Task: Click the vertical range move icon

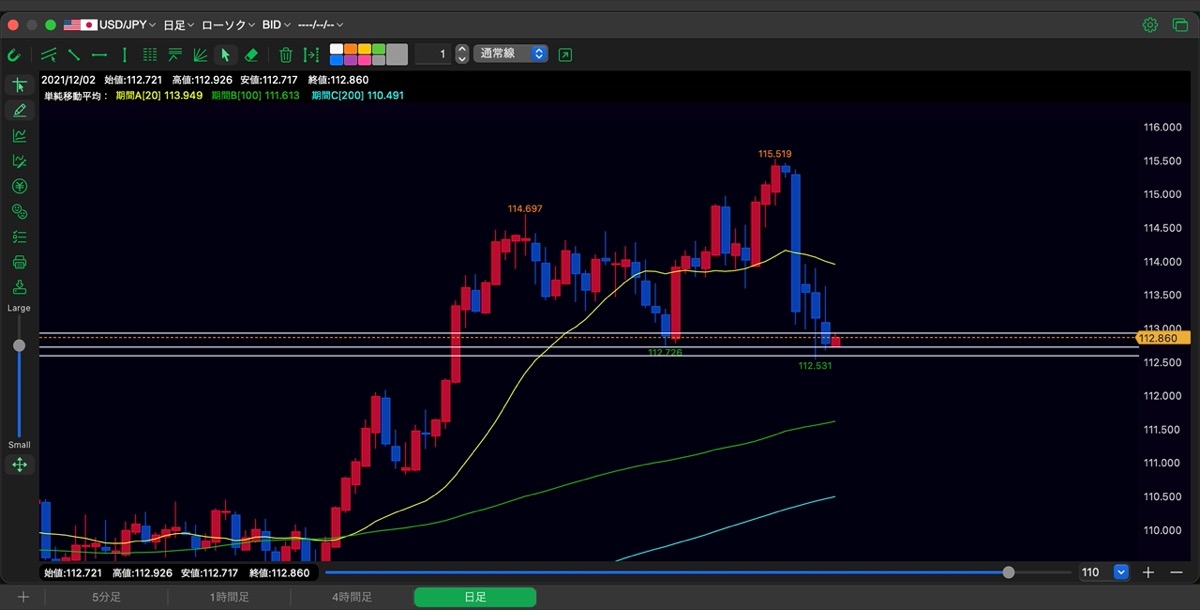Action: pyautogui.click(x=311, y=54)
